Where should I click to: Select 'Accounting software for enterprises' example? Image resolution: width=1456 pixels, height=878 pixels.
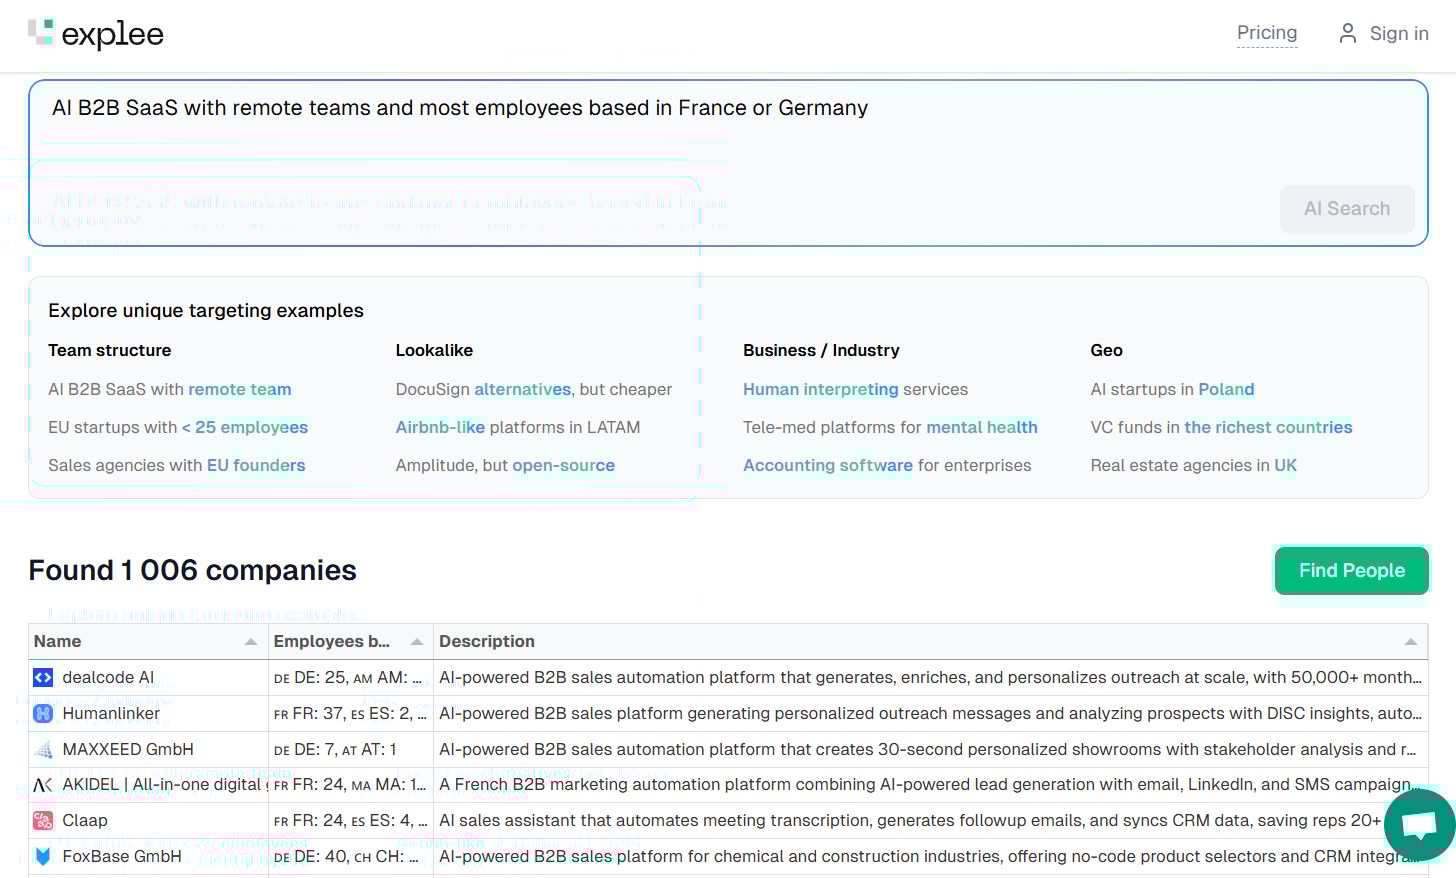coord(887,465)
